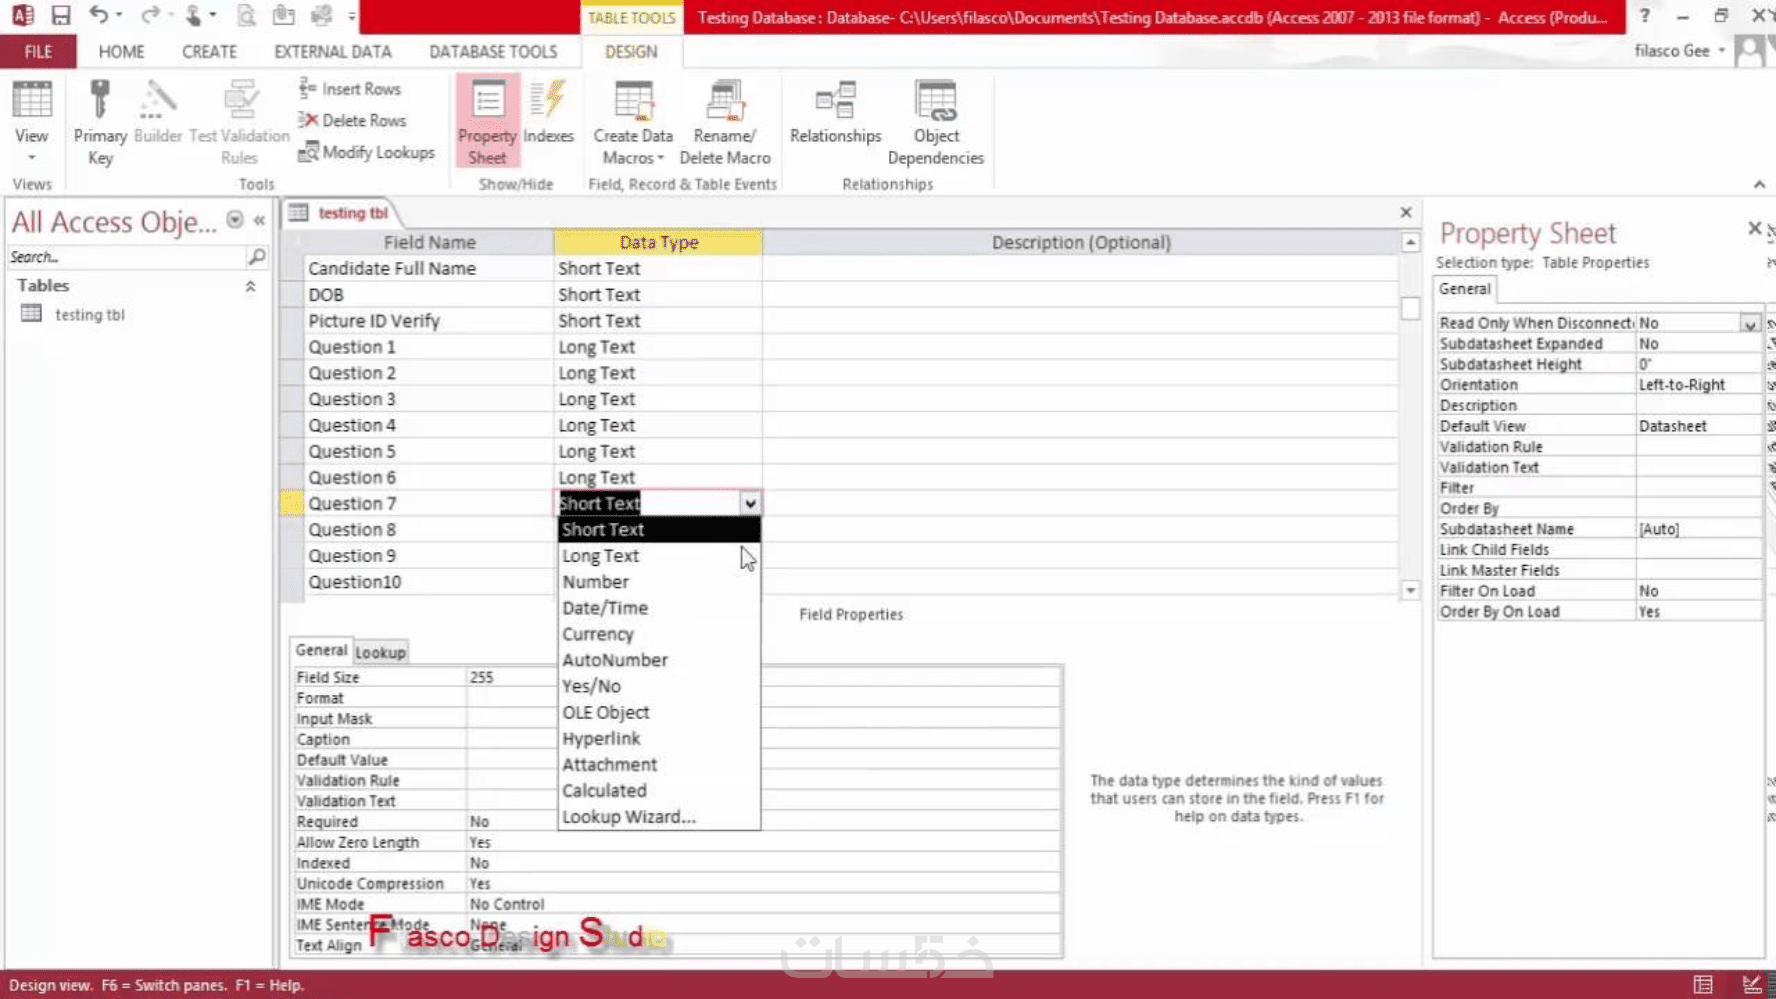Select the row selector for Question 7
This screenshot has width=1776, height=999.
point(291,504)
